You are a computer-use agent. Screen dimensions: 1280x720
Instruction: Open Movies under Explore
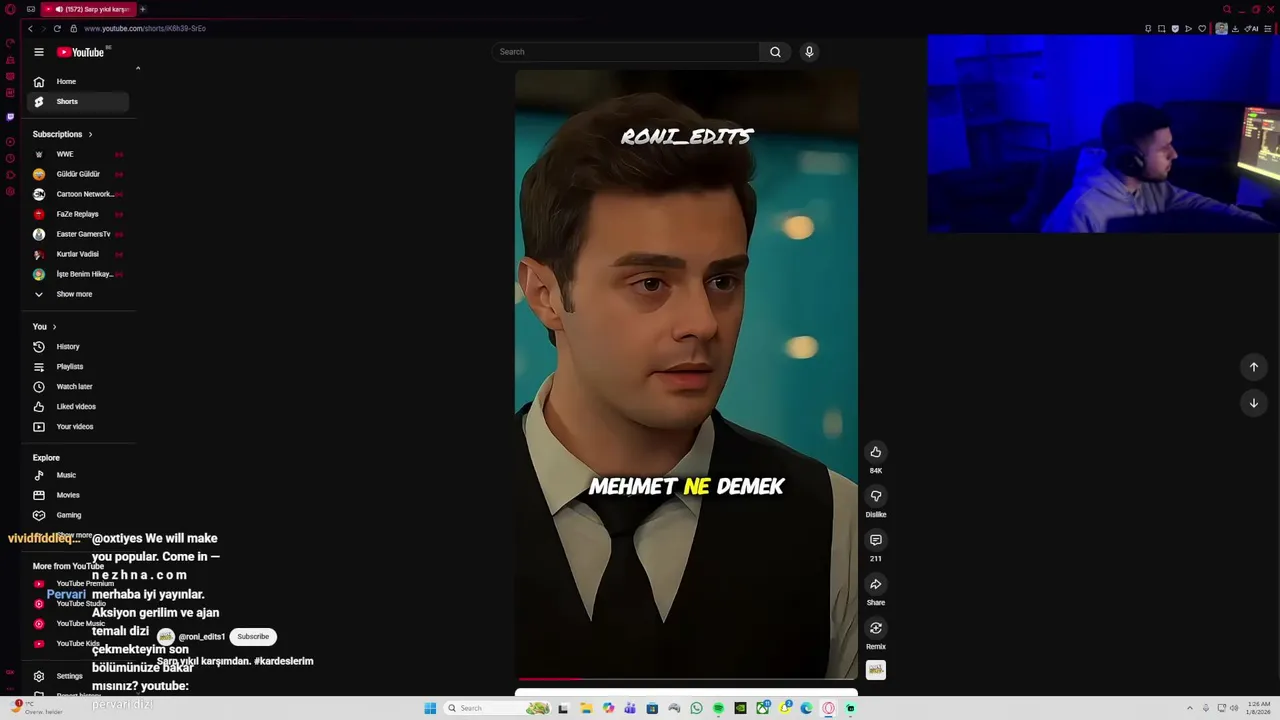[78, 495]
